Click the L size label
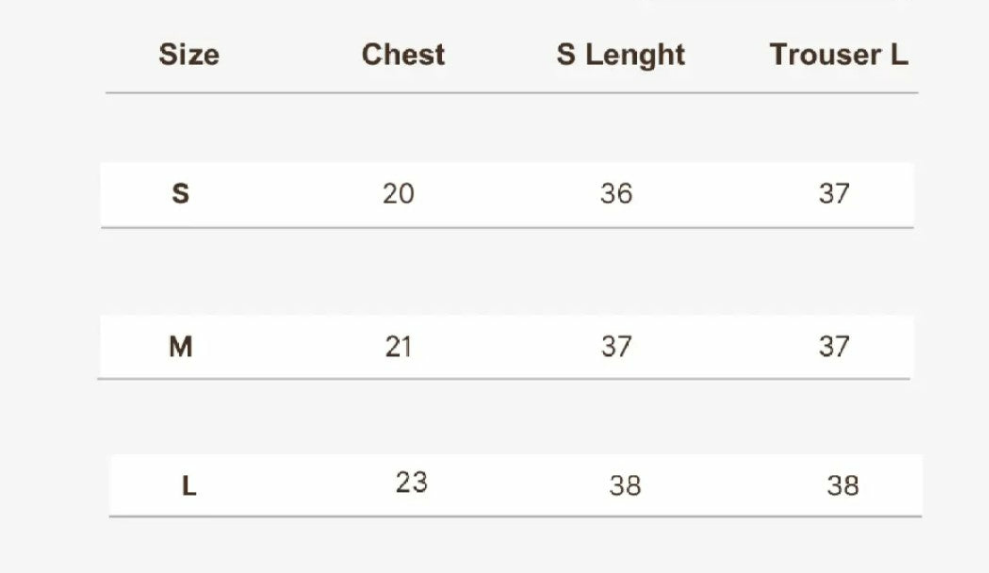The image size is (989, 573). click(189, 486)
